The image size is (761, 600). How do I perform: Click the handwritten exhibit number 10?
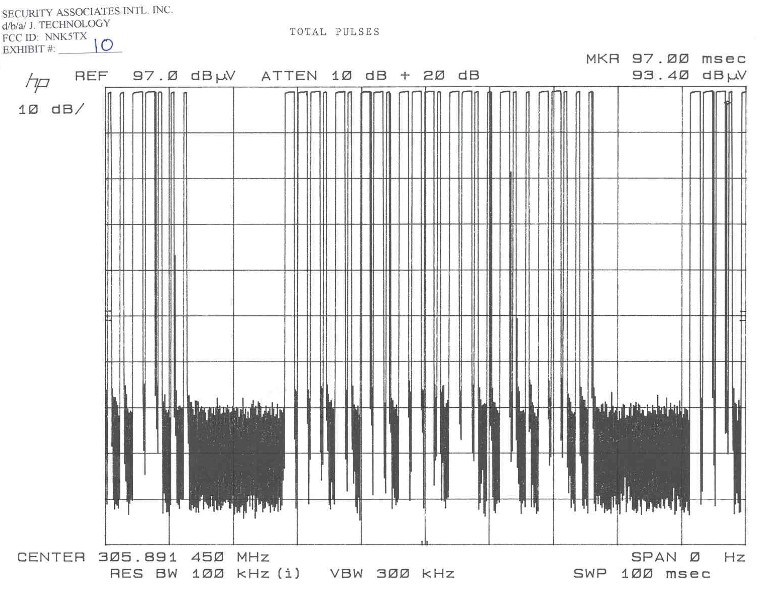(x=103, y=46)
